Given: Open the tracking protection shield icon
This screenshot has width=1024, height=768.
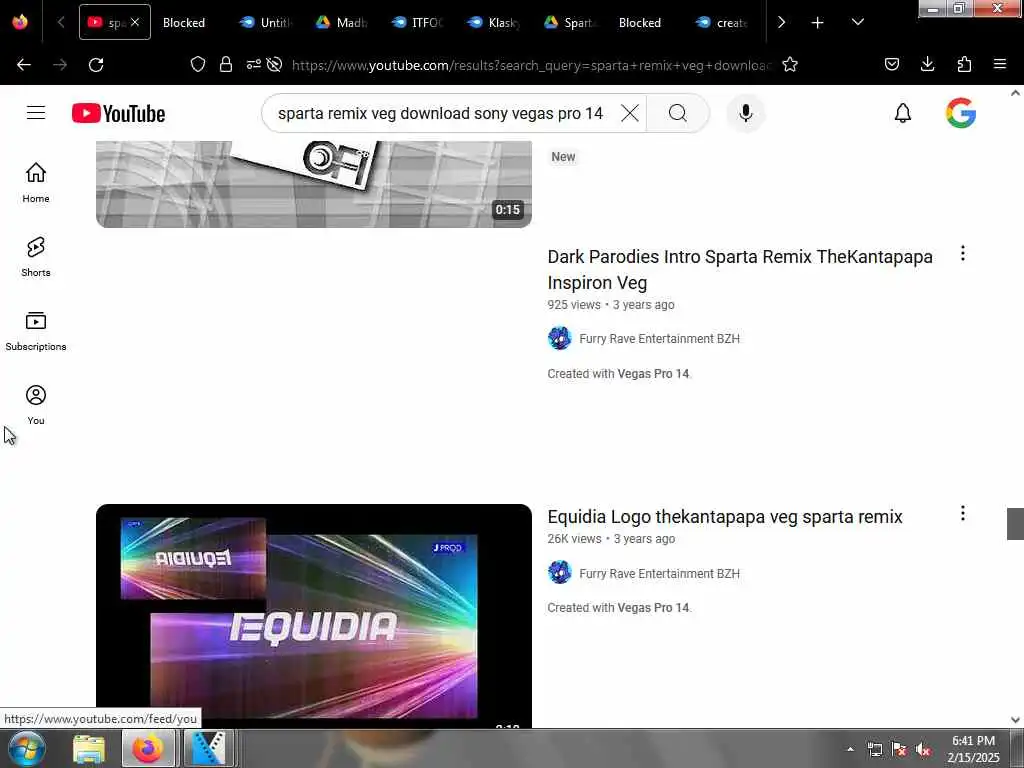Looking at the screenshot, I should tap(198, 64).
